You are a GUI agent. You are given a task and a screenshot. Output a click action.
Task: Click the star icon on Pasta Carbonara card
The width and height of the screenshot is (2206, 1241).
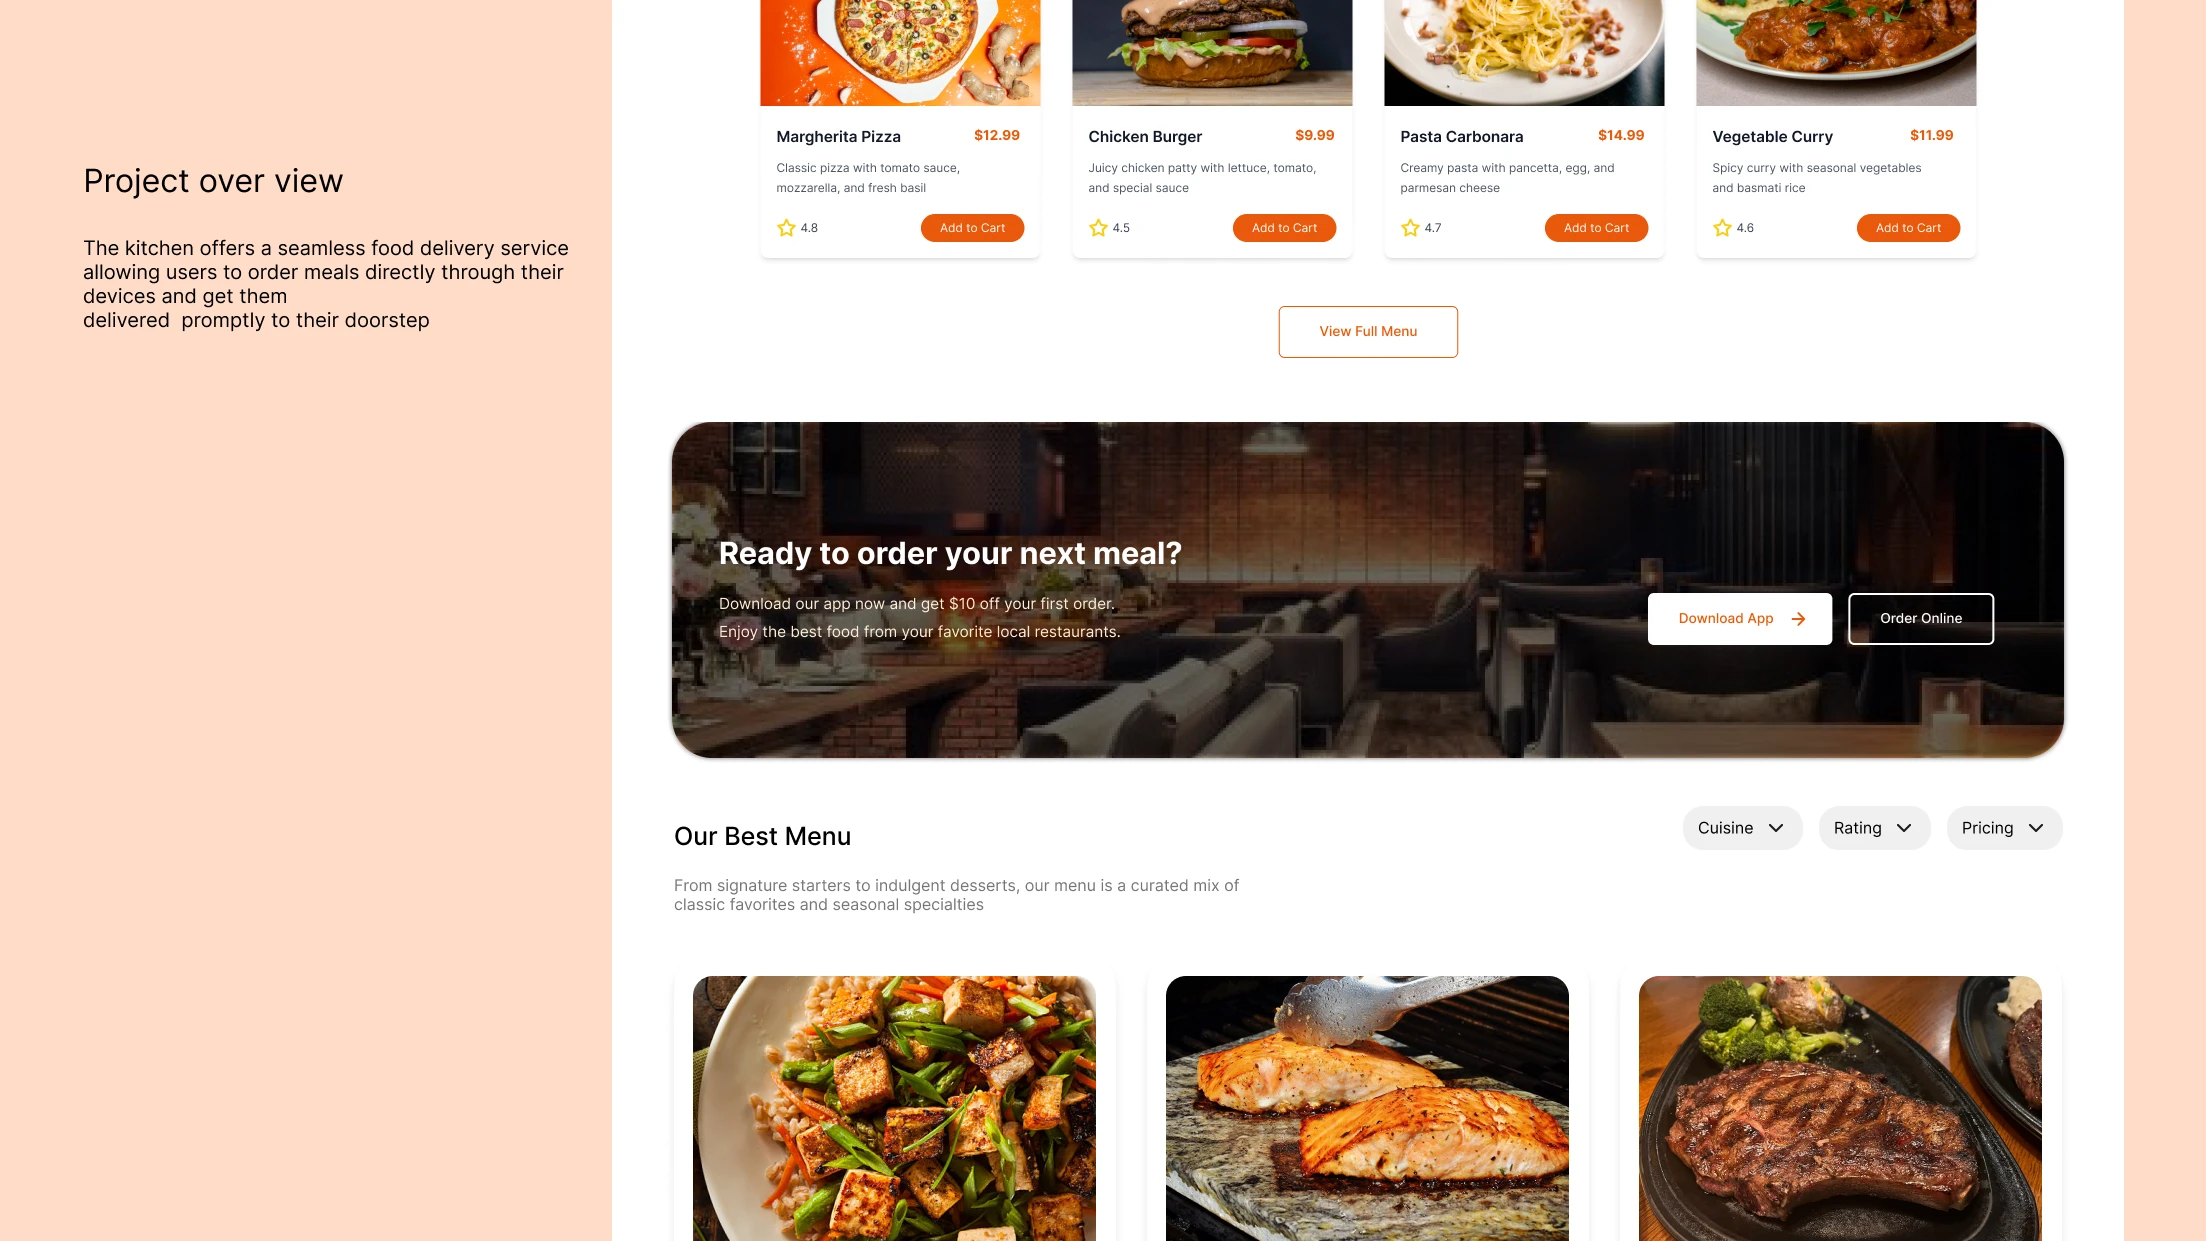1410,228
